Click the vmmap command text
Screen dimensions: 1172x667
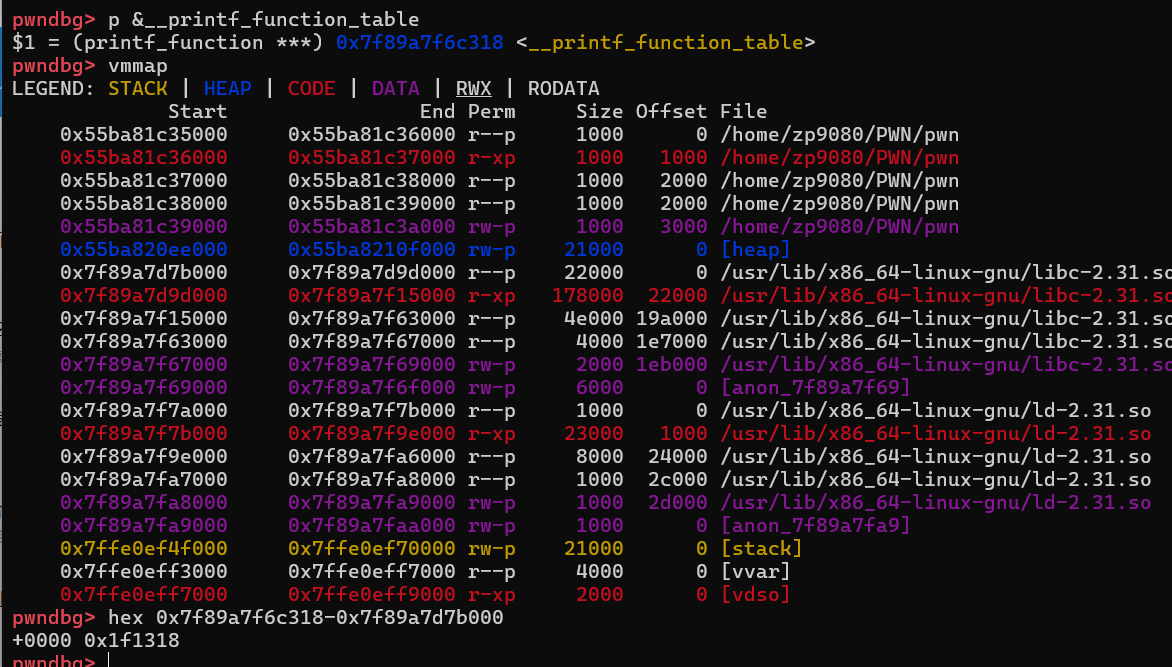pos(138,66)
